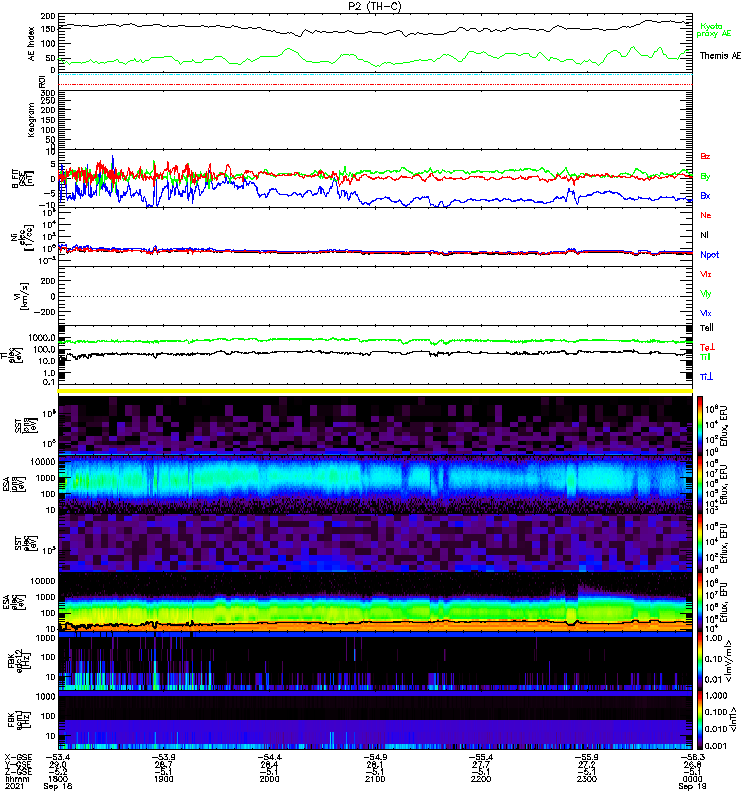Click the X-GSE value "-55.9"
This screenshot has width=750, height=800.
[x=586, y=757]
